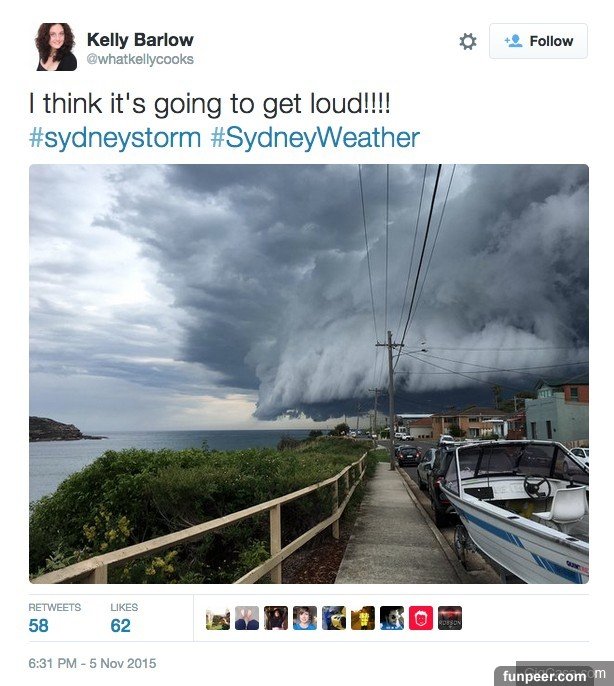Open the dark-haired woman liker avatar

pyautogui.click(x=276, y=618)
